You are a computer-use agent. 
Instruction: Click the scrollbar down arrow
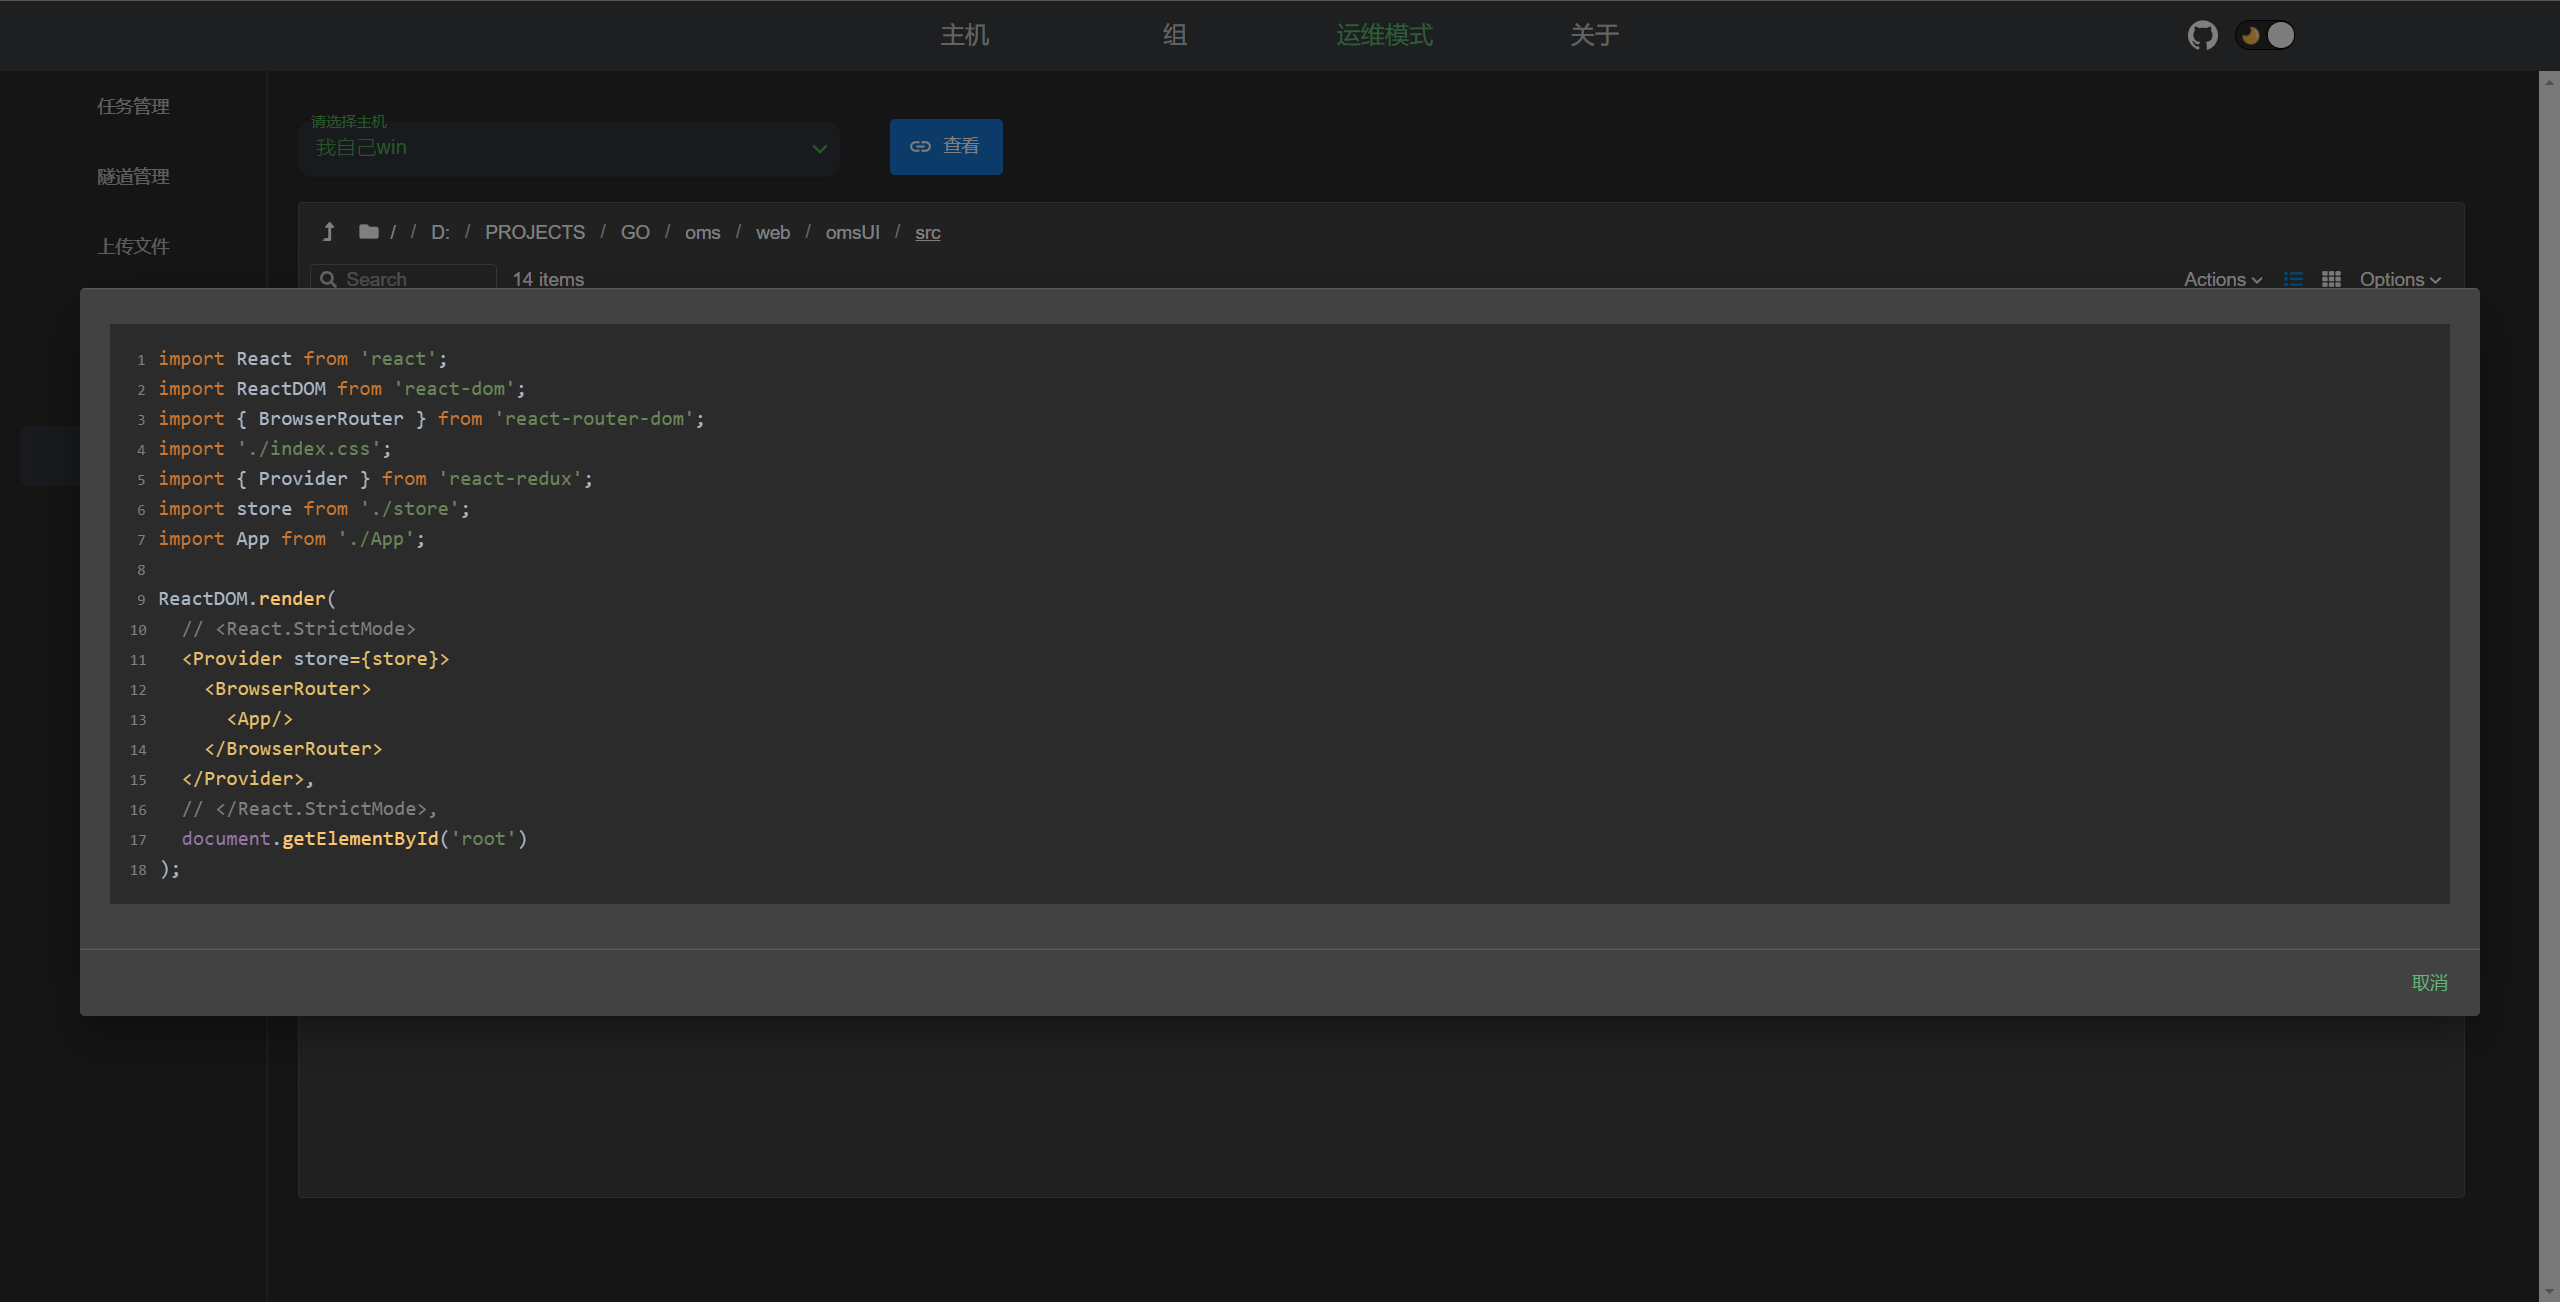pos(2549,1292)
